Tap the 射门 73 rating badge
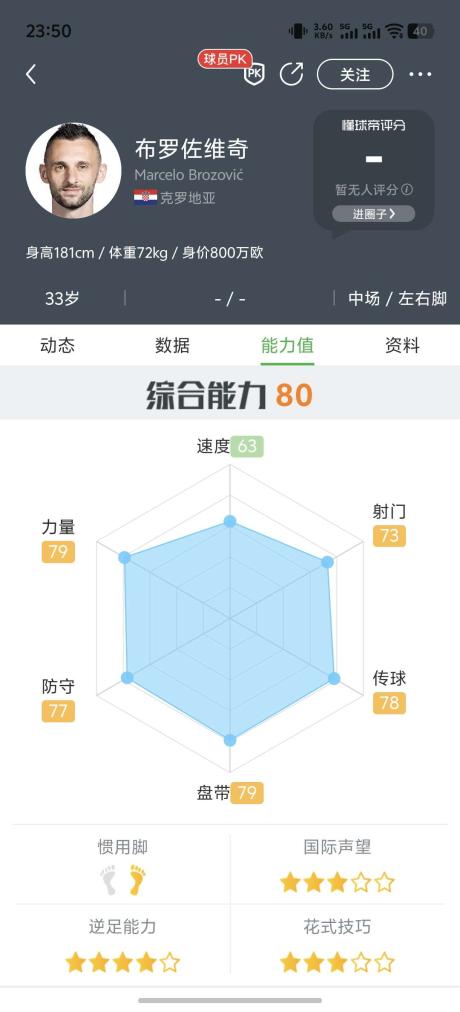This screenshot has height=1012, width=460. coord(389,536)
